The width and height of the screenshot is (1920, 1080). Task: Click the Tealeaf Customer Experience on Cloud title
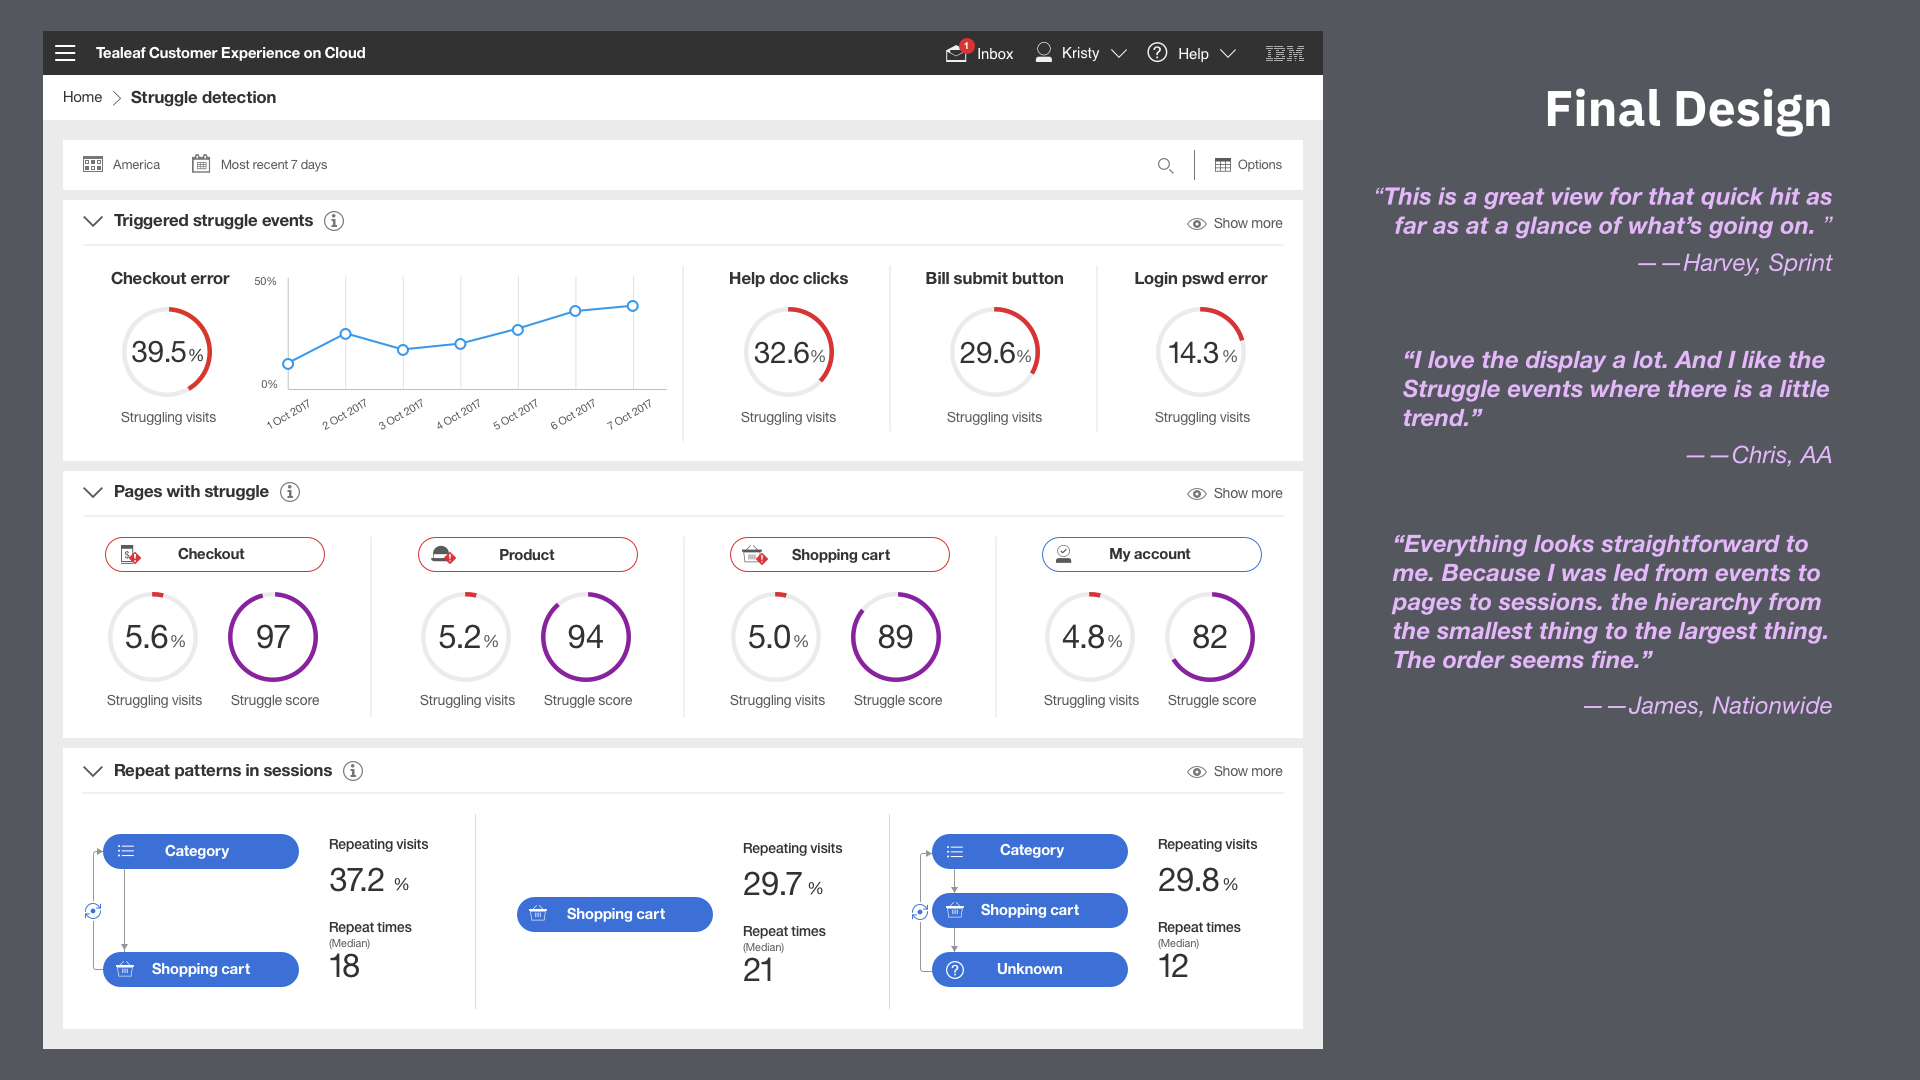[x=231, y=53]
